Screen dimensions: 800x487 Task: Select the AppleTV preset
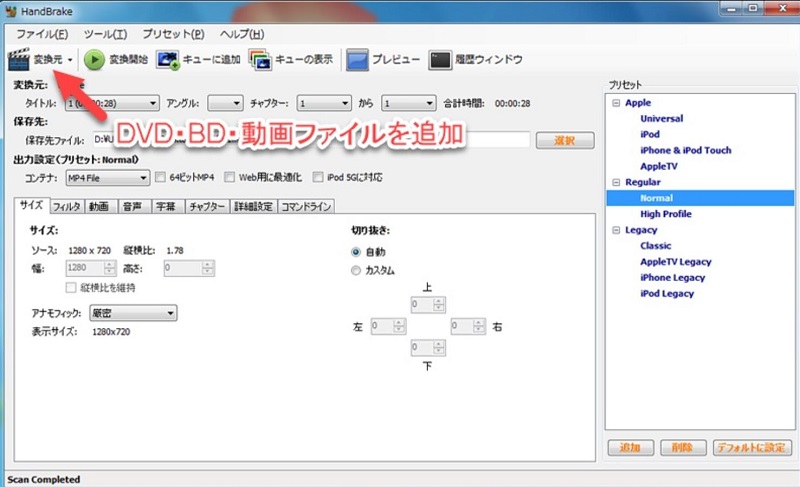click(659, 166)
